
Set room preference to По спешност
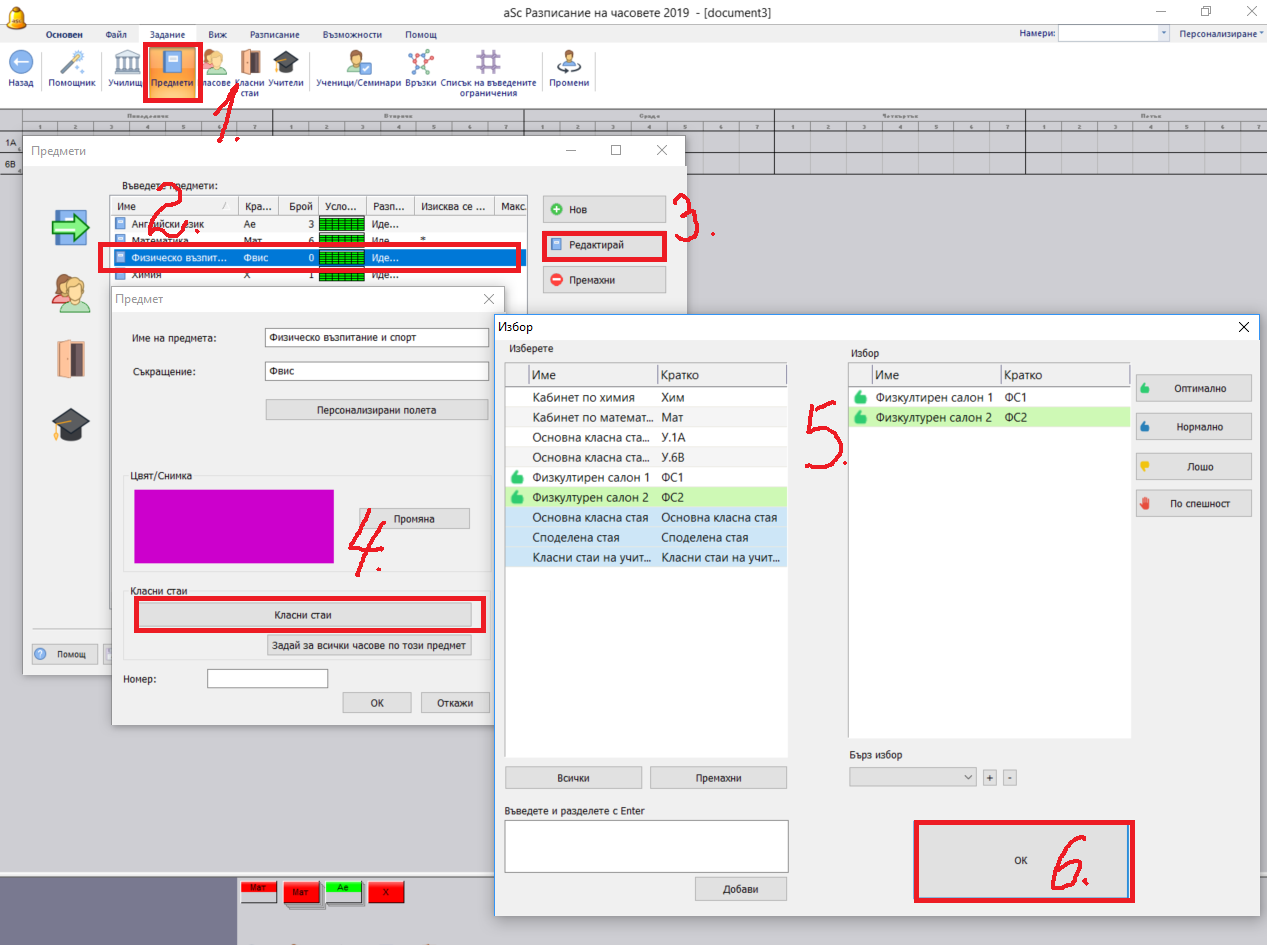pyautogui.click(x=1193, y=504)
